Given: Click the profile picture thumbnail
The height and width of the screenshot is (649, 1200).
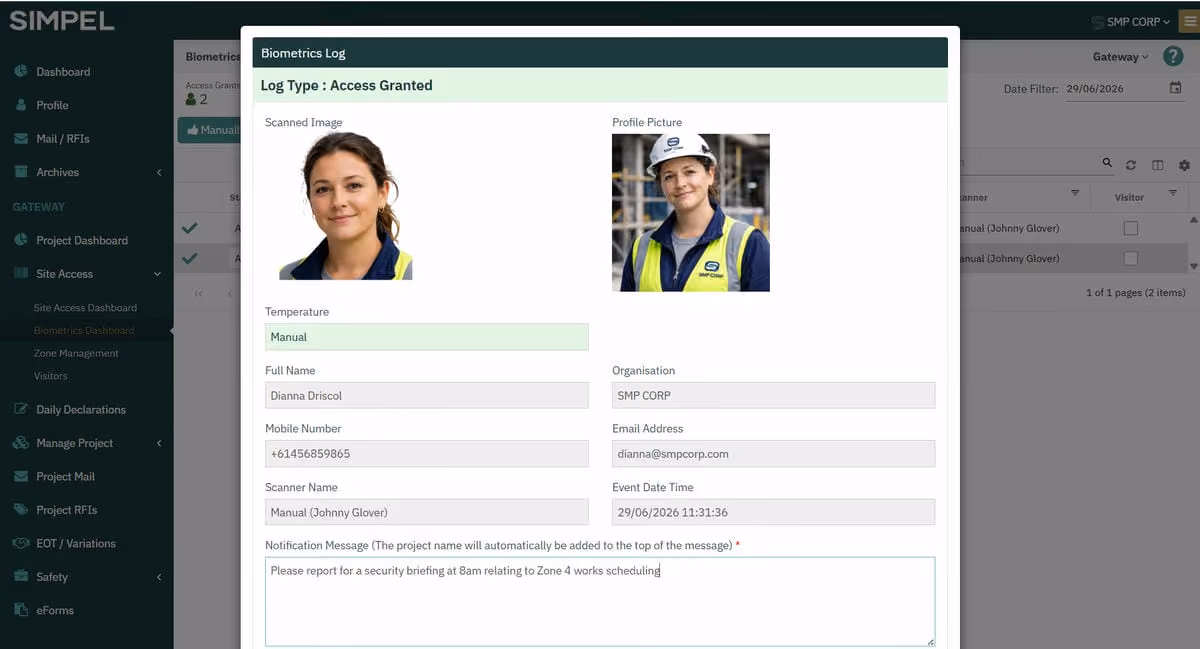Looking at the screenshot, I should tap(691, 212).
